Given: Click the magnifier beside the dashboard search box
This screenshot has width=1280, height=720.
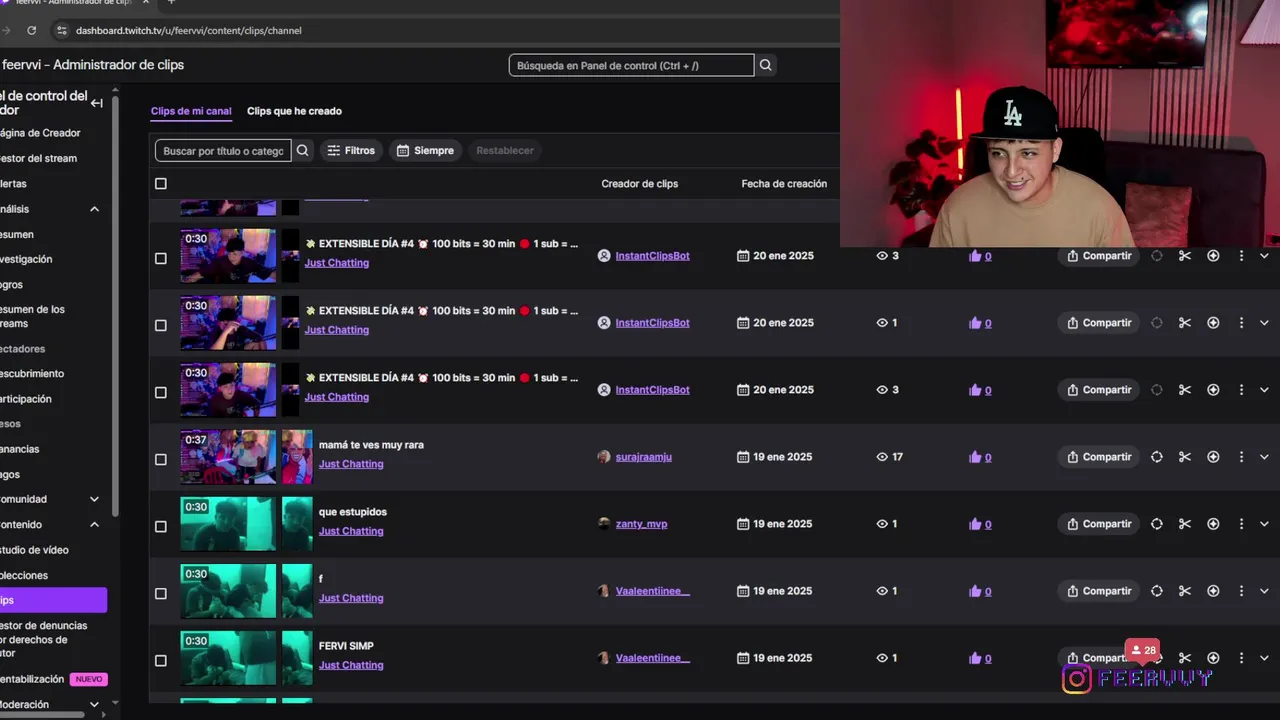Looking at the screenshot, I should (765, 65).
